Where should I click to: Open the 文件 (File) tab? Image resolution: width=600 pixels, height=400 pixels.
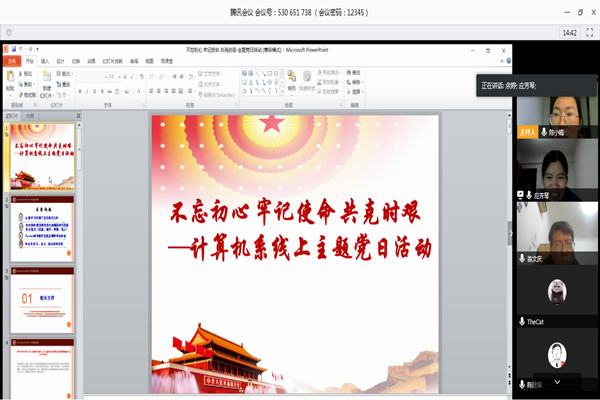point(12,61)
